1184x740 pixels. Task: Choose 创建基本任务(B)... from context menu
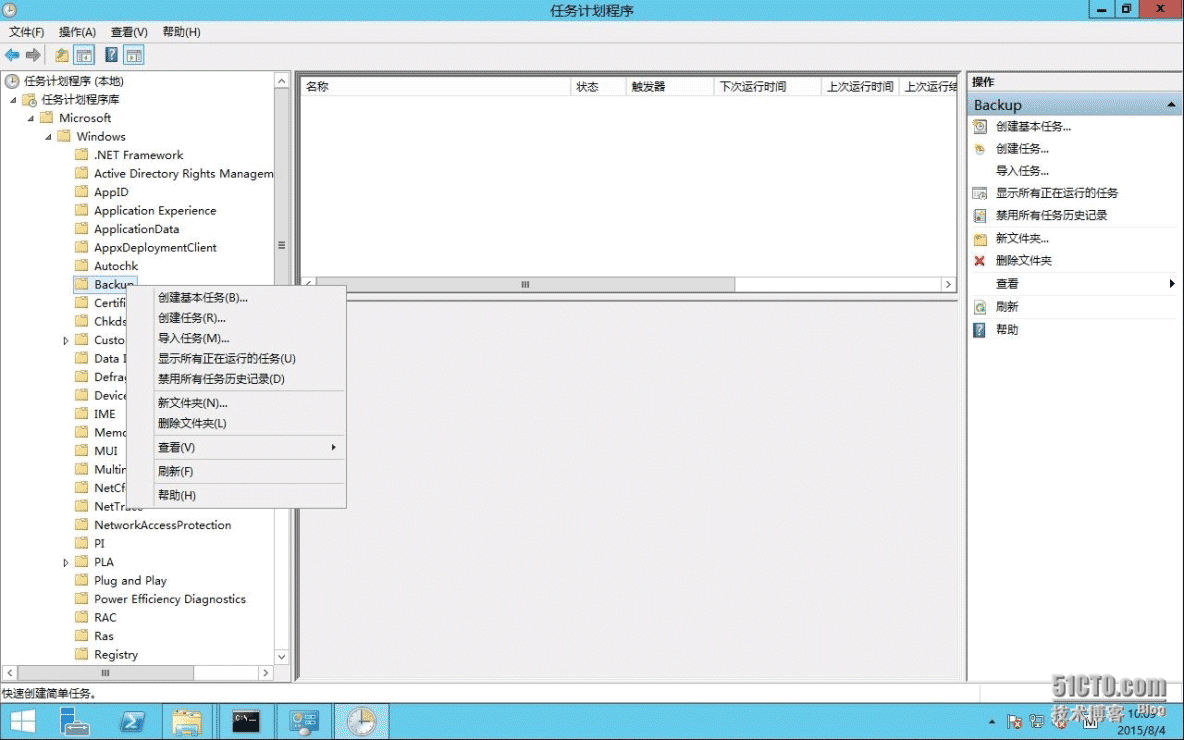click(x=203, y=297)
